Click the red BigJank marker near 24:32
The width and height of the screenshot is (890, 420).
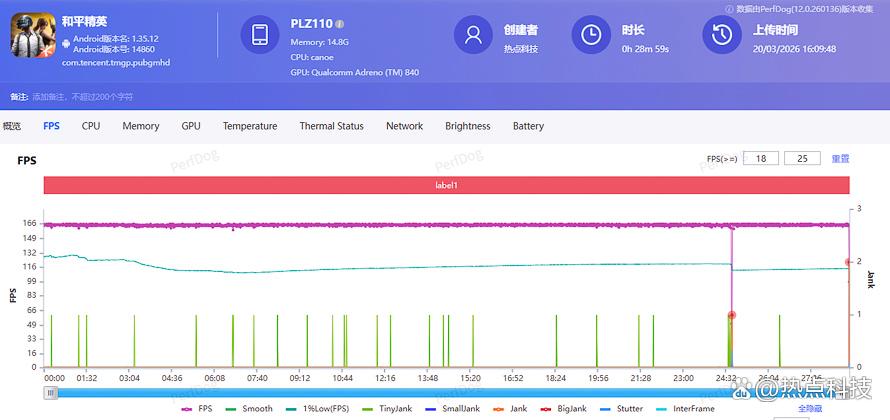732,315
